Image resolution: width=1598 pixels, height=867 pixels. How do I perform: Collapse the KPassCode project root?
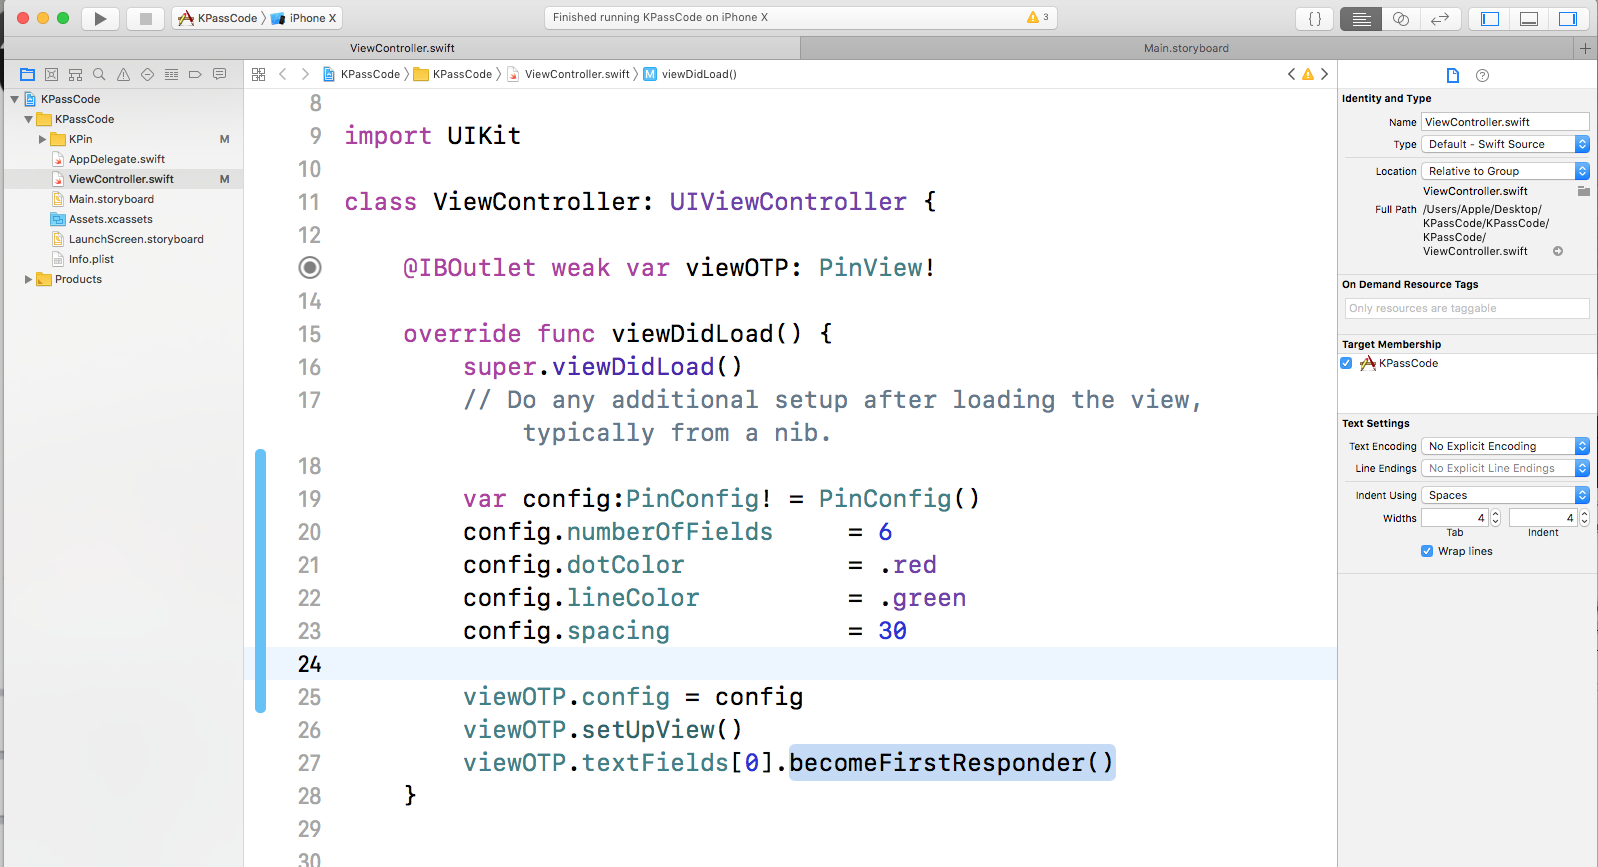[14, 99]
